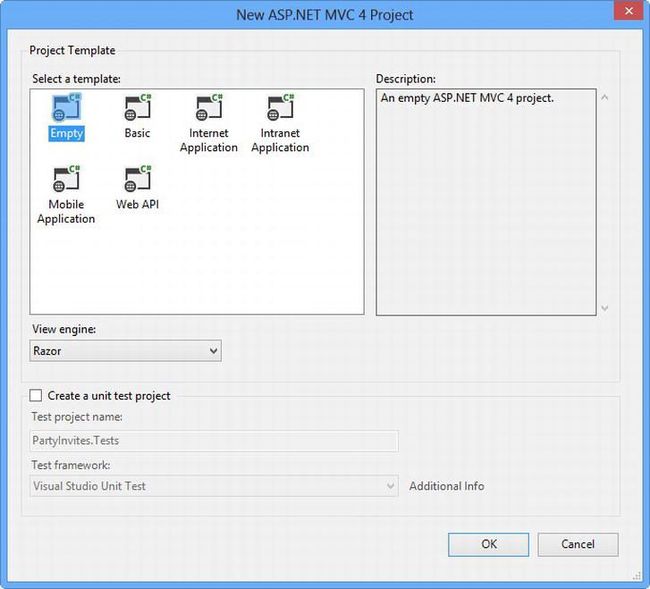Screen dimensions: 650x589
Task: Choose the Basic template icon
Action: (138, 107)
